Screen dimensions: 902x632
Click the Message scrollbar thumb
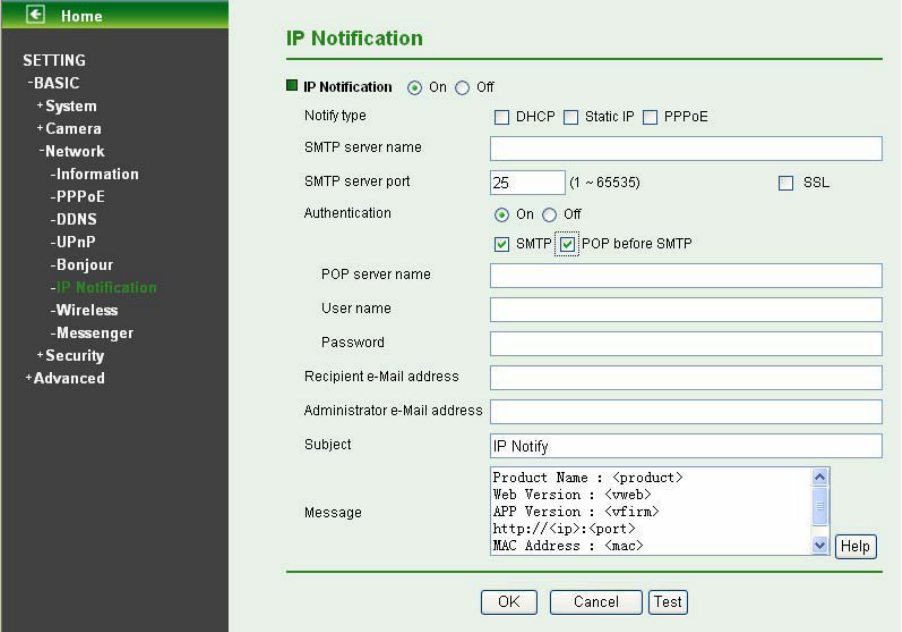pos(820,505)
